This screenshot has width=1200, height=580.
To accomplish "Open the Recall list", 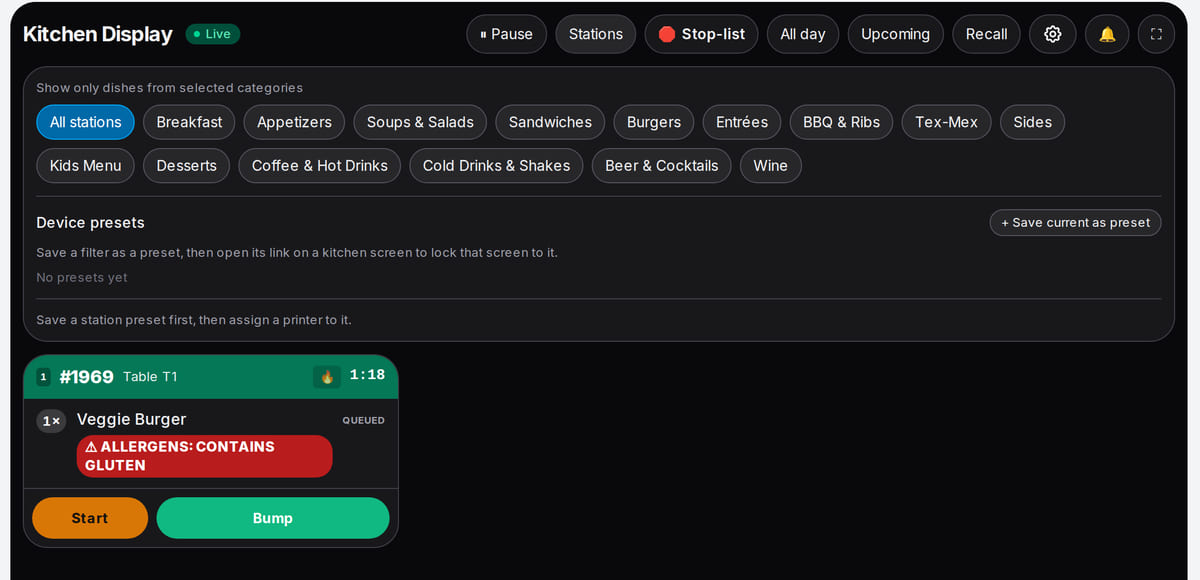I will coord(986,34).
